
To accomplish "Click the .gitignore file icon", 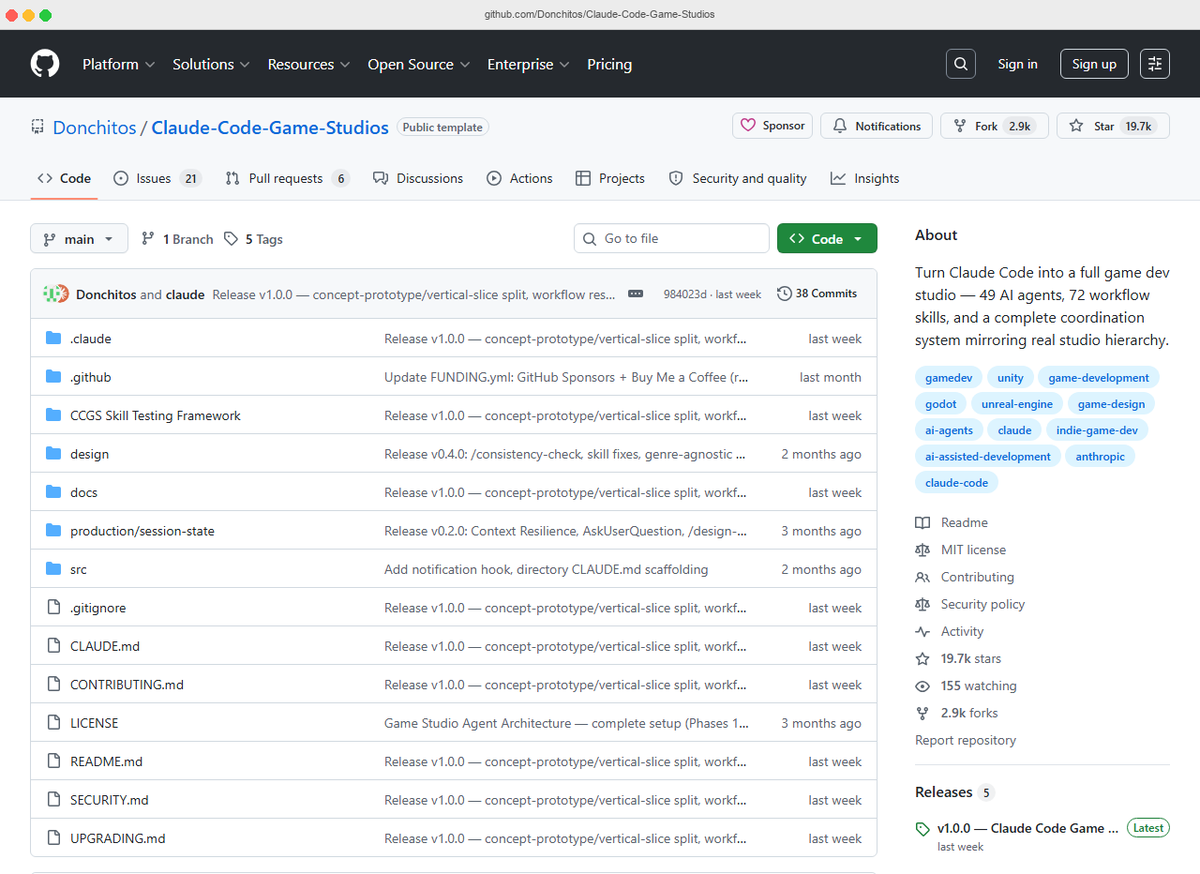I will [x=53, y=608].
